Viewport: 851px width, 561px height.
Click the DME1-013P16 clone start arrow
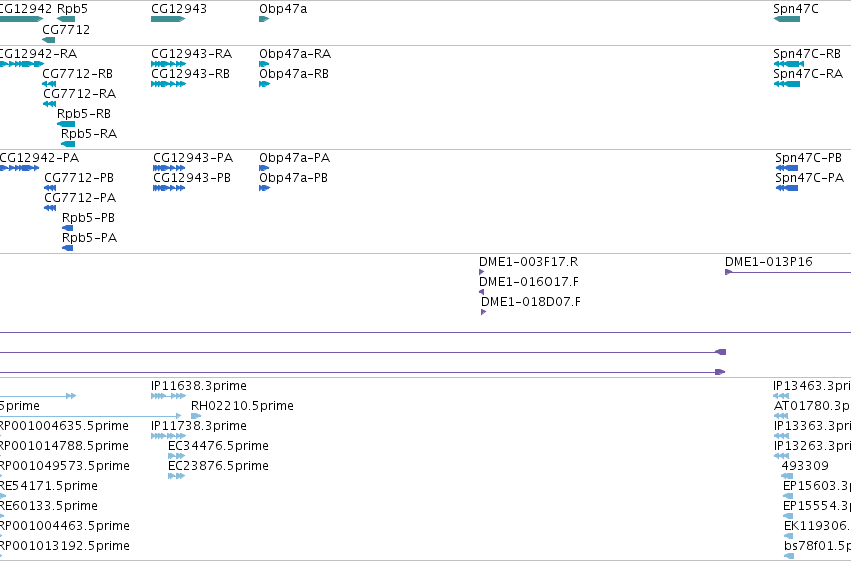pyautogui.click(x=728, y=272)
